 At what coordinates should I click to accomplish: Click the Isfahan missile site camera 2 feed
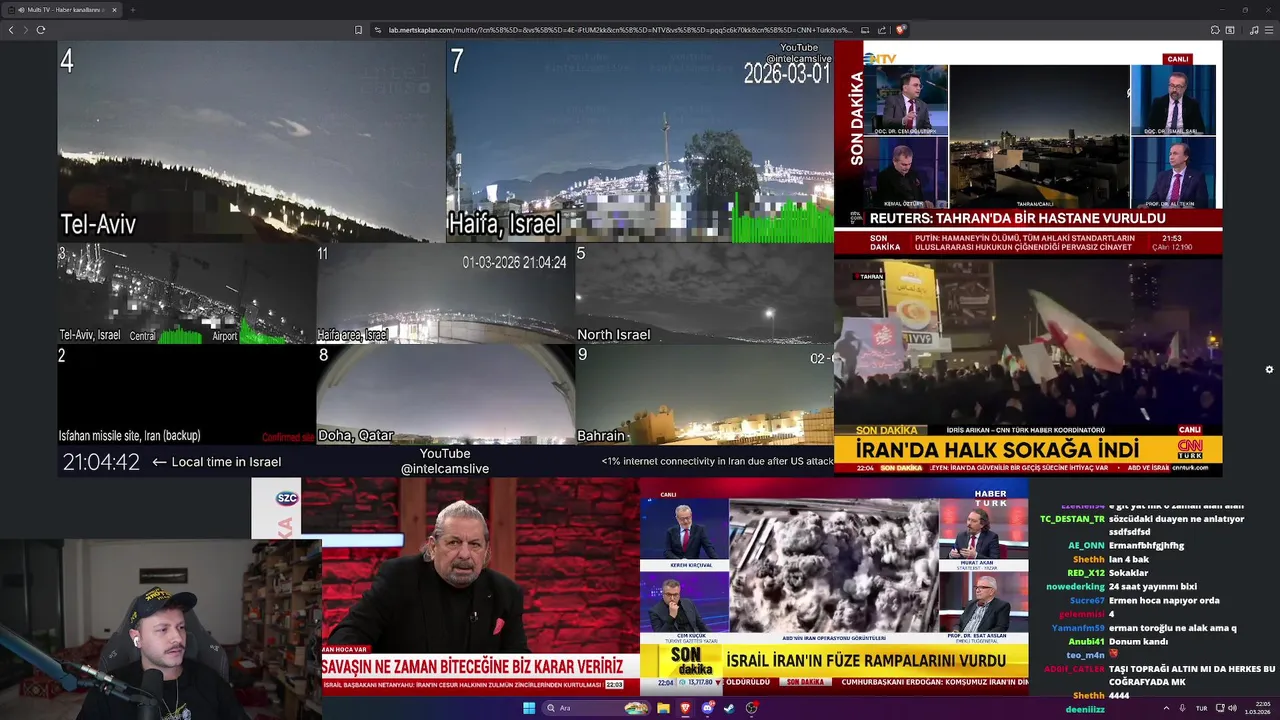click(x=186, y=394)
